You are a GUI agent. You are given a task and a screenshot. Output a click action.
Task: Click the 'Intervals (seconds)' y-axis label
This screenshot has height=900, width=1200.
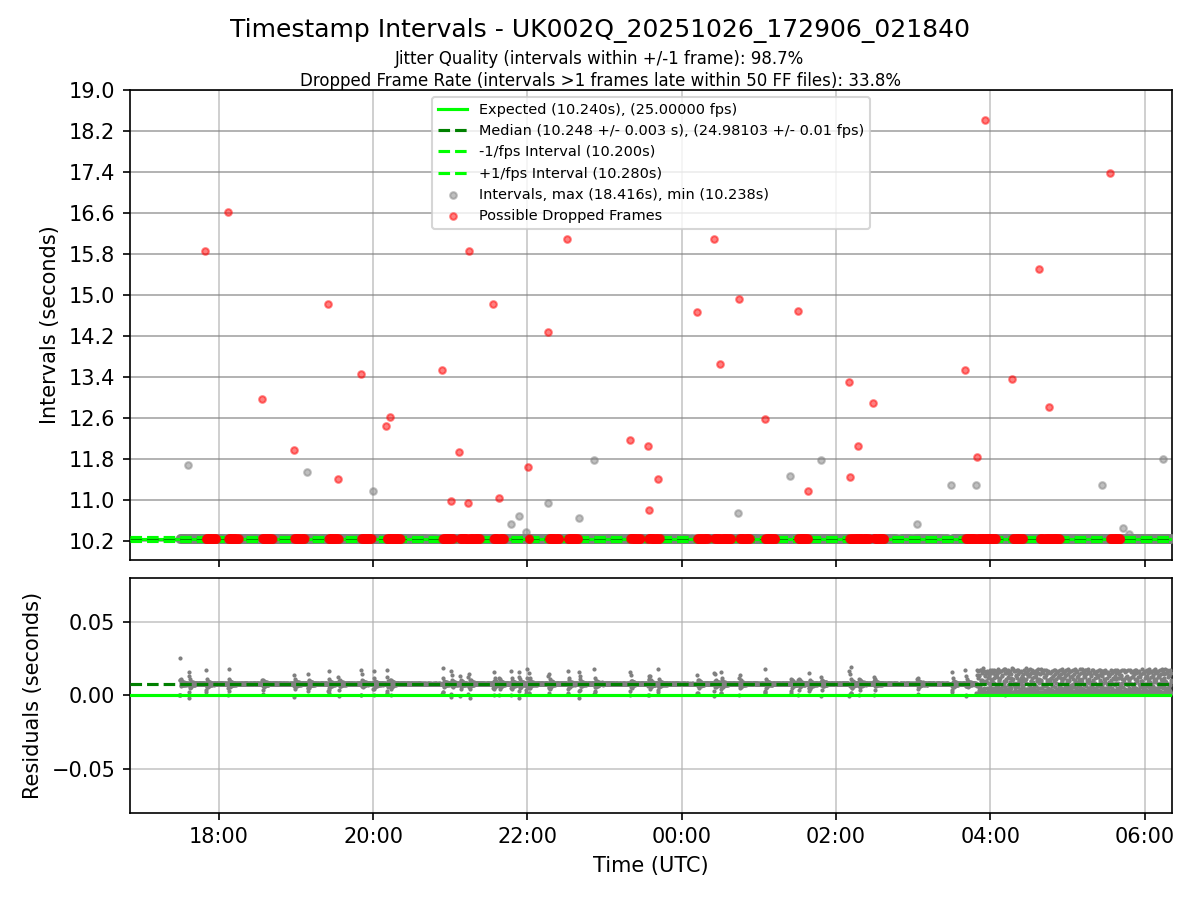tap(48, 325)
